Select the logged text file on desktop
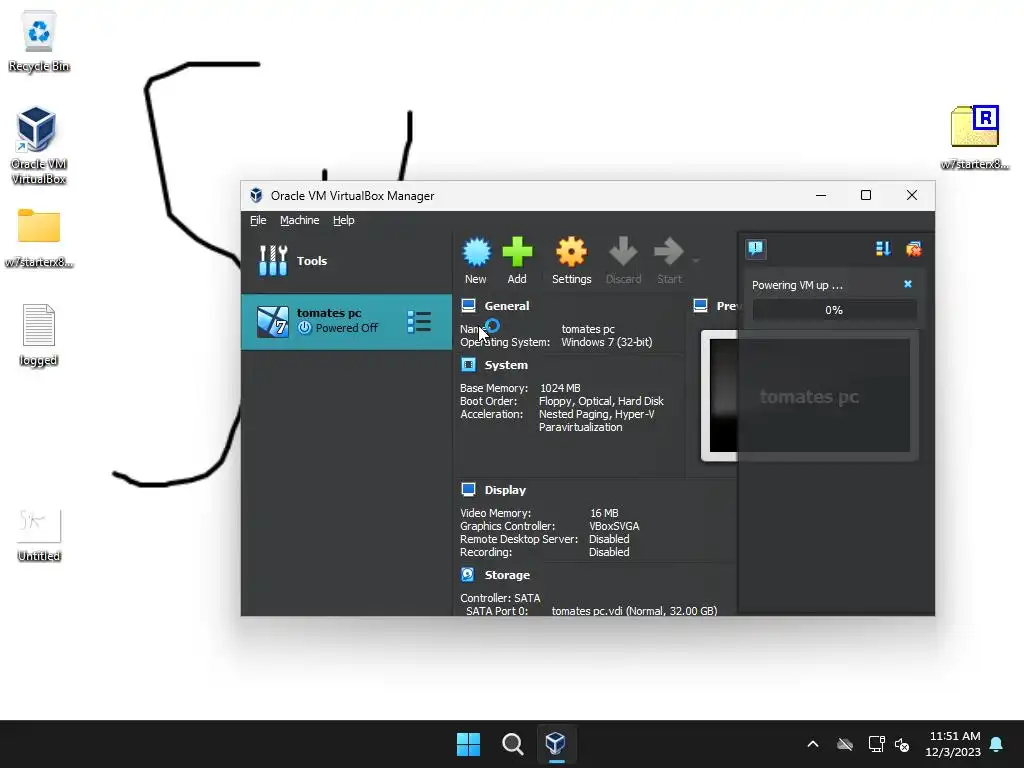The height and width of the screenshot is (768, 1024). [39, 335]
